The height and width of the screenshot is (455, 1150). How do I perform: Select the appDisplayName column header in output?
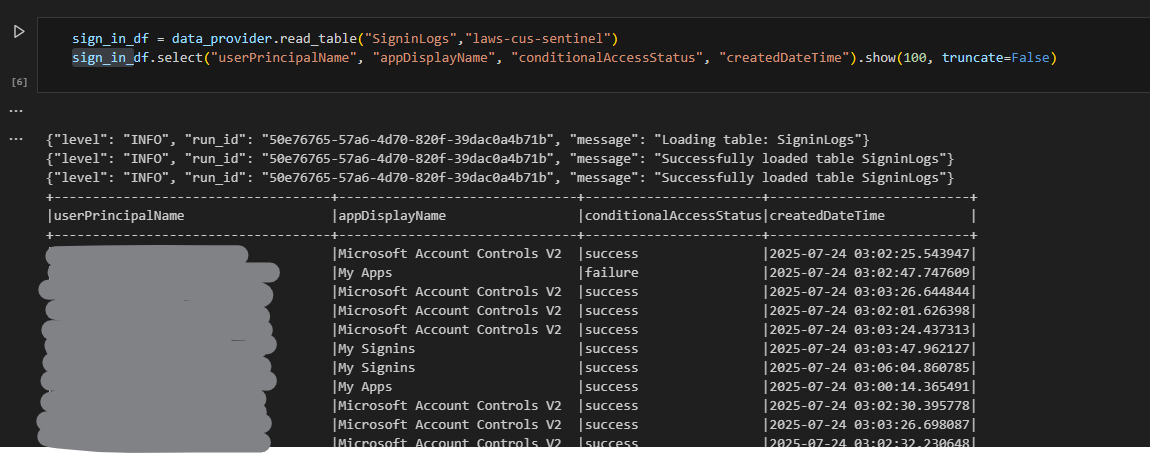pyautogui.click(x=391, y=215)
